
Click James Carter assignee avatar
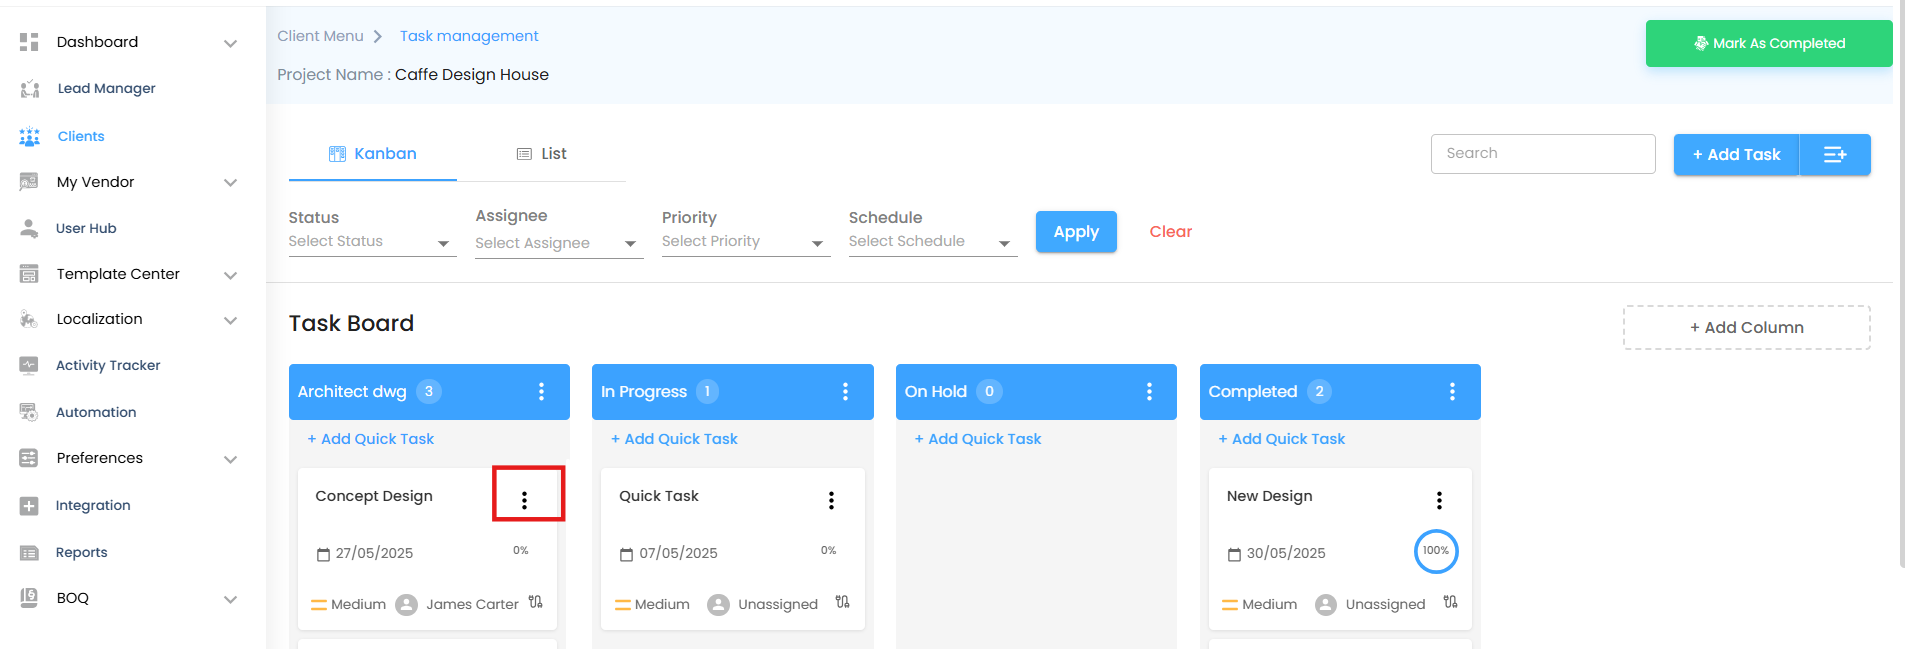[x=406, y=605]
